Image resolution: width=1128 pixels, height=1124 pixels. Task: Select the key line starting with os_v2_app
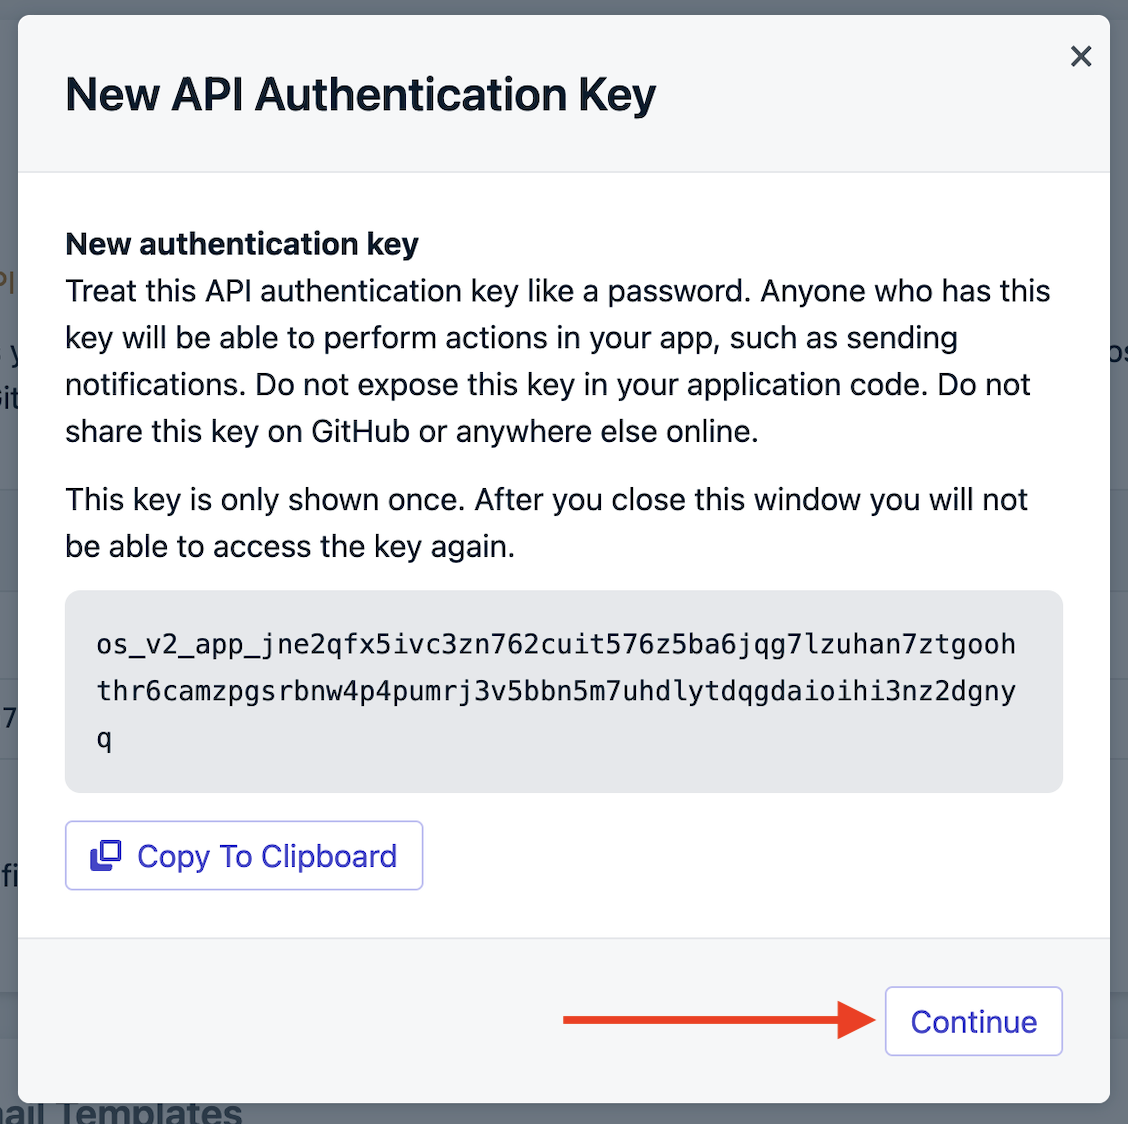pyautogui.click(x=555, y=645)
